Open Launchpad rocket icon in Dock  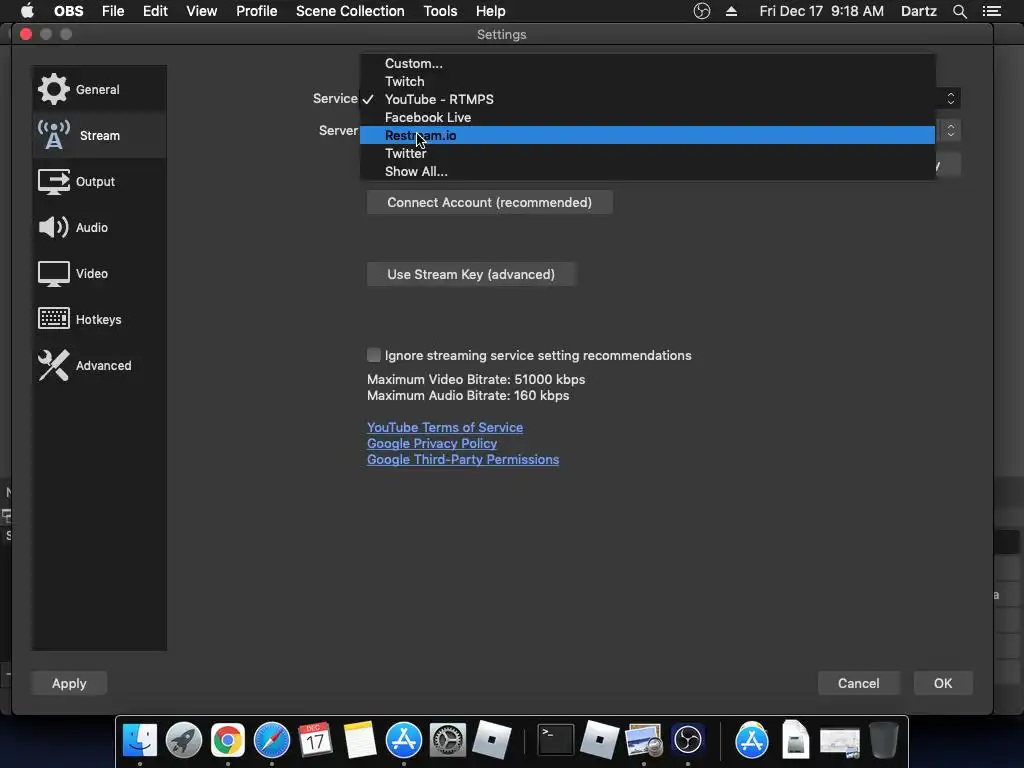[184, 740]
